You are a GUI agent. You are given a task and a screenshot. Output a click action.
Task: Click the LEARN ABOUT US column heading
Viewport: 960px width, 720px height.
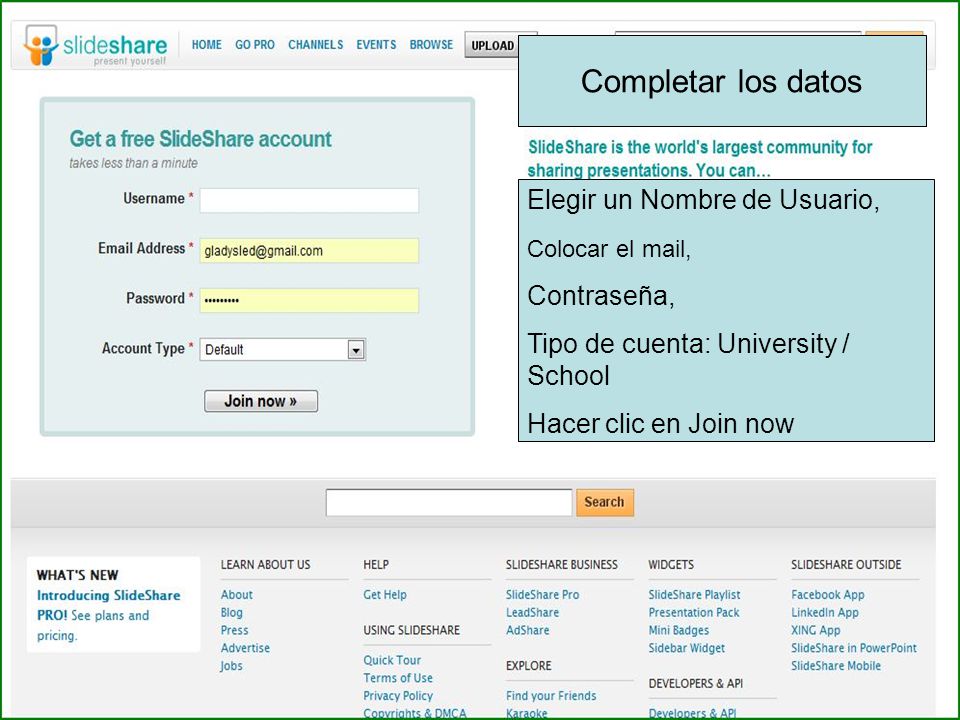[265, 564]
